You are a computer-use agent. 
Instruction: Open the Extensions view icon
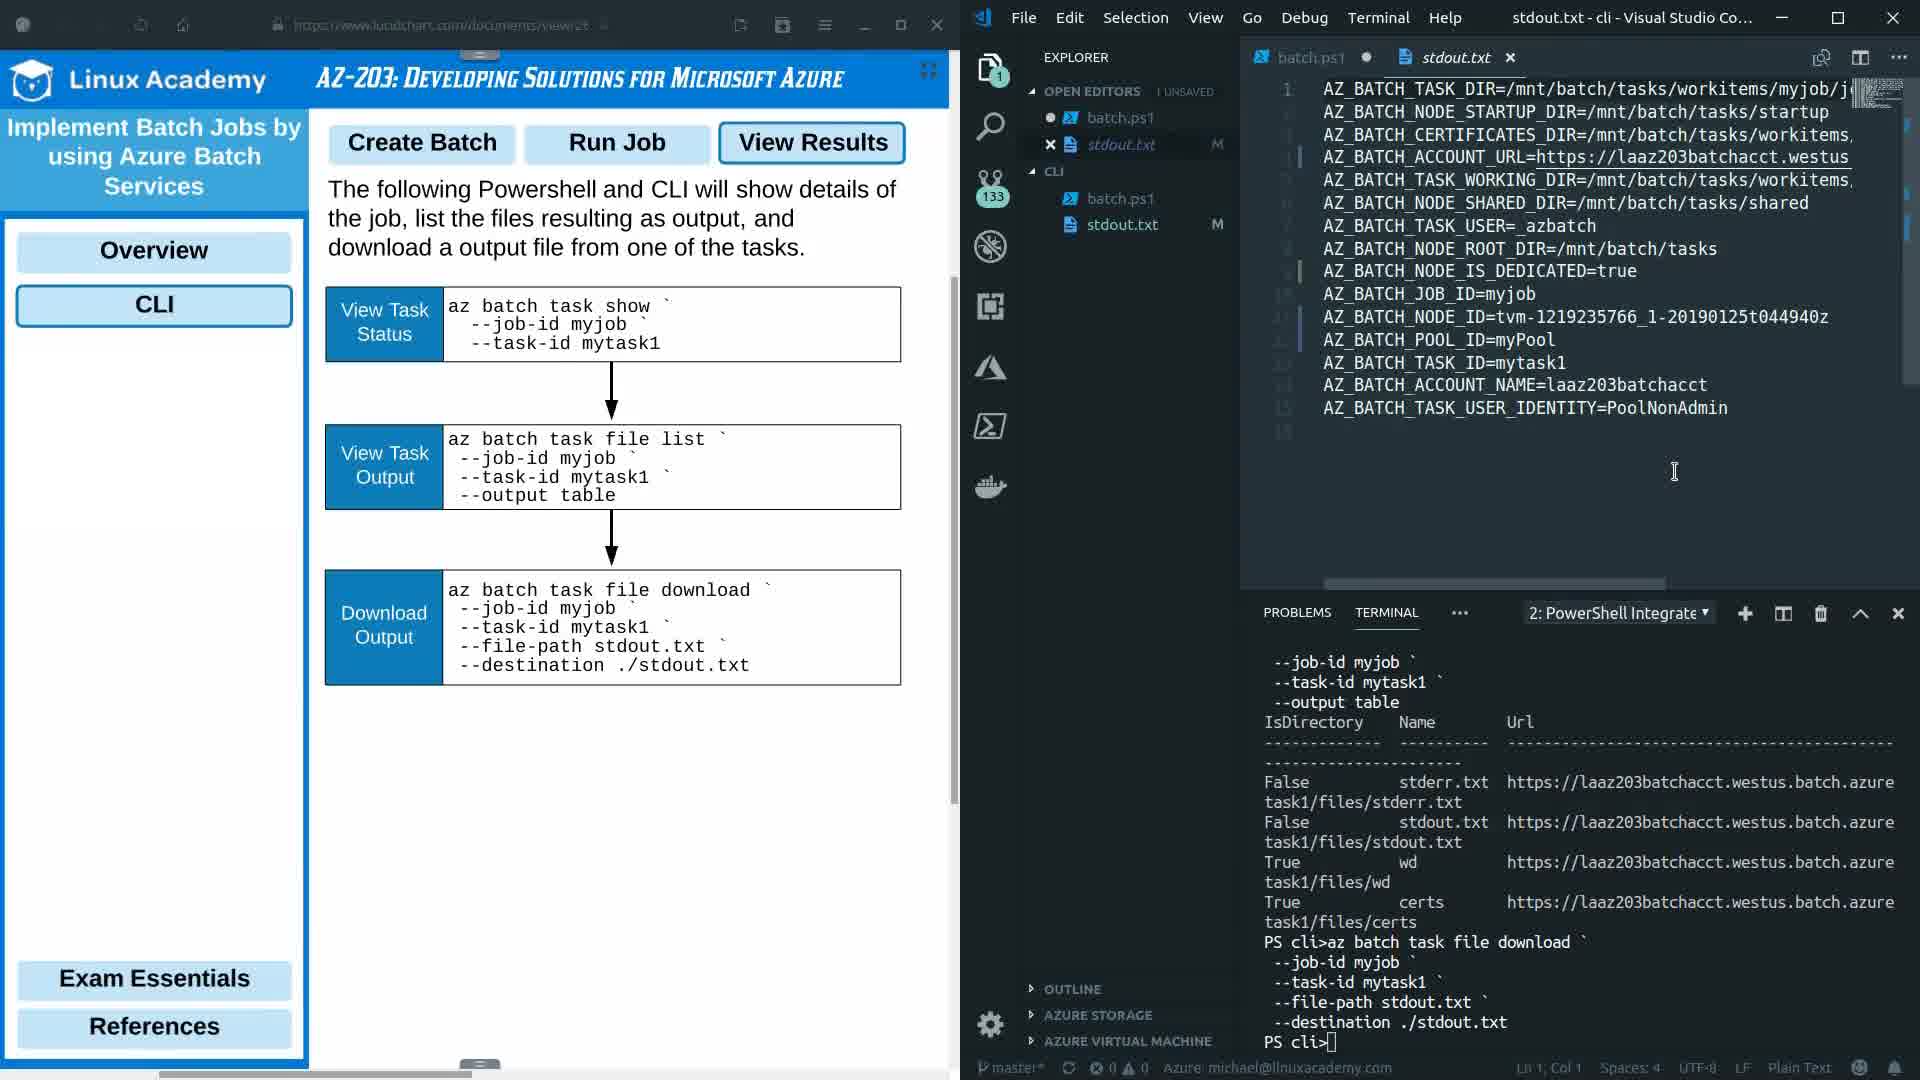990,306
